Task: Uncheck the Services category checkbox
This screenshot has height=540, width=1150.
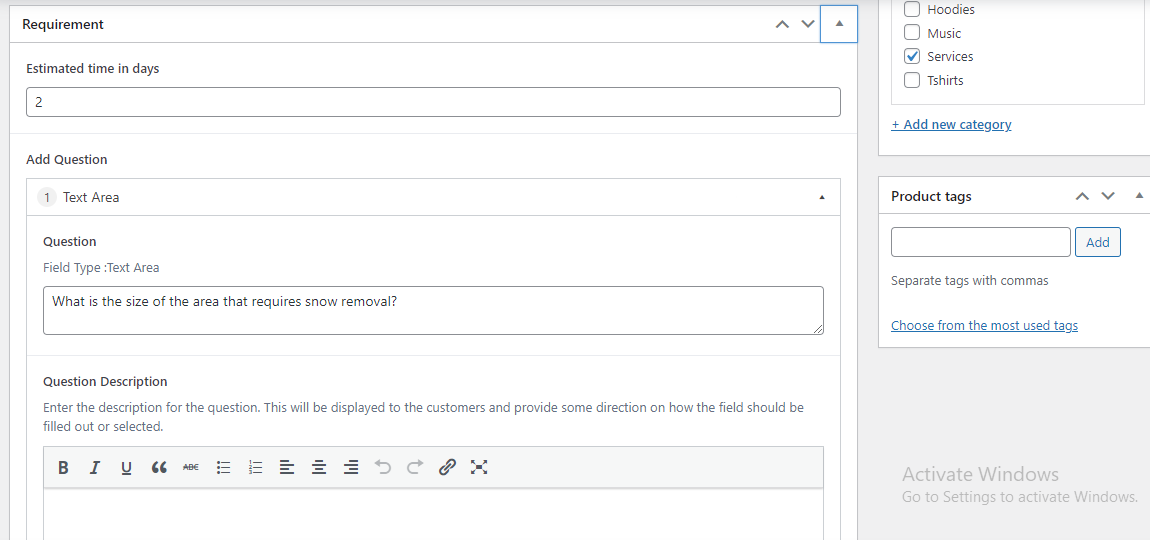Action: point(912,57)
